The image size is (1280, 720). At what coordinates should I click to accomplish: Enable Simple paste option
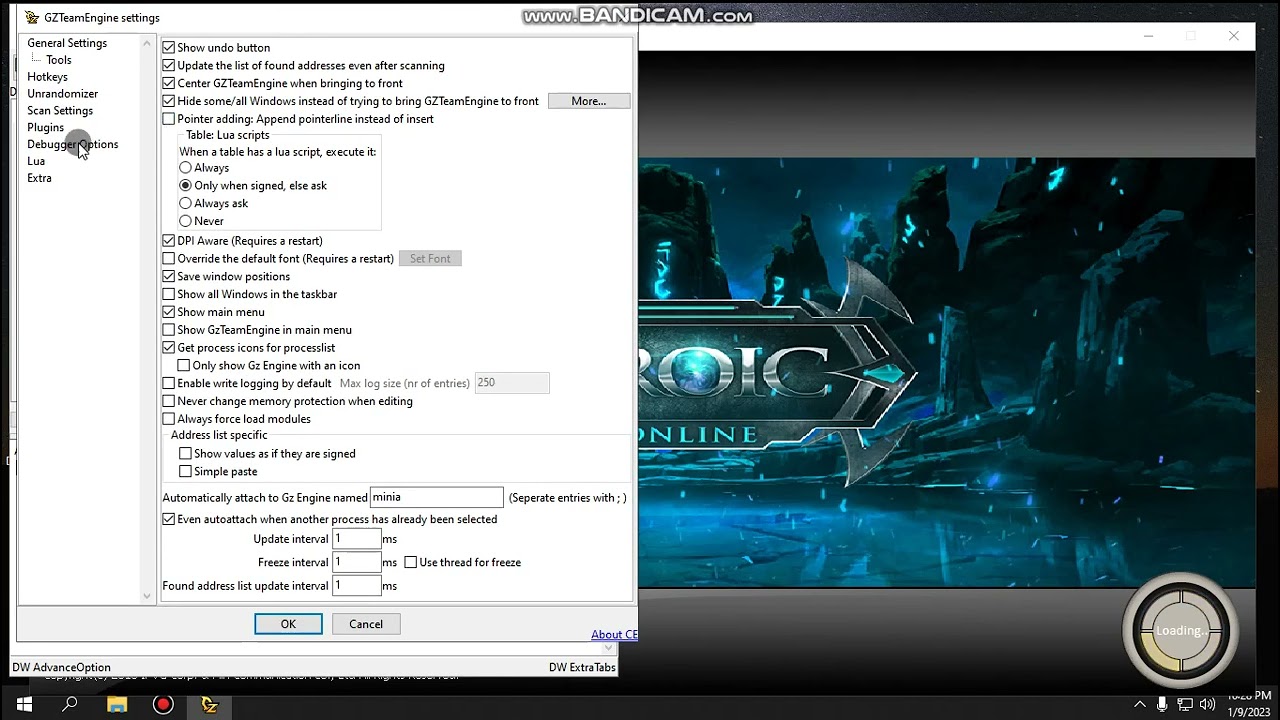185,472
